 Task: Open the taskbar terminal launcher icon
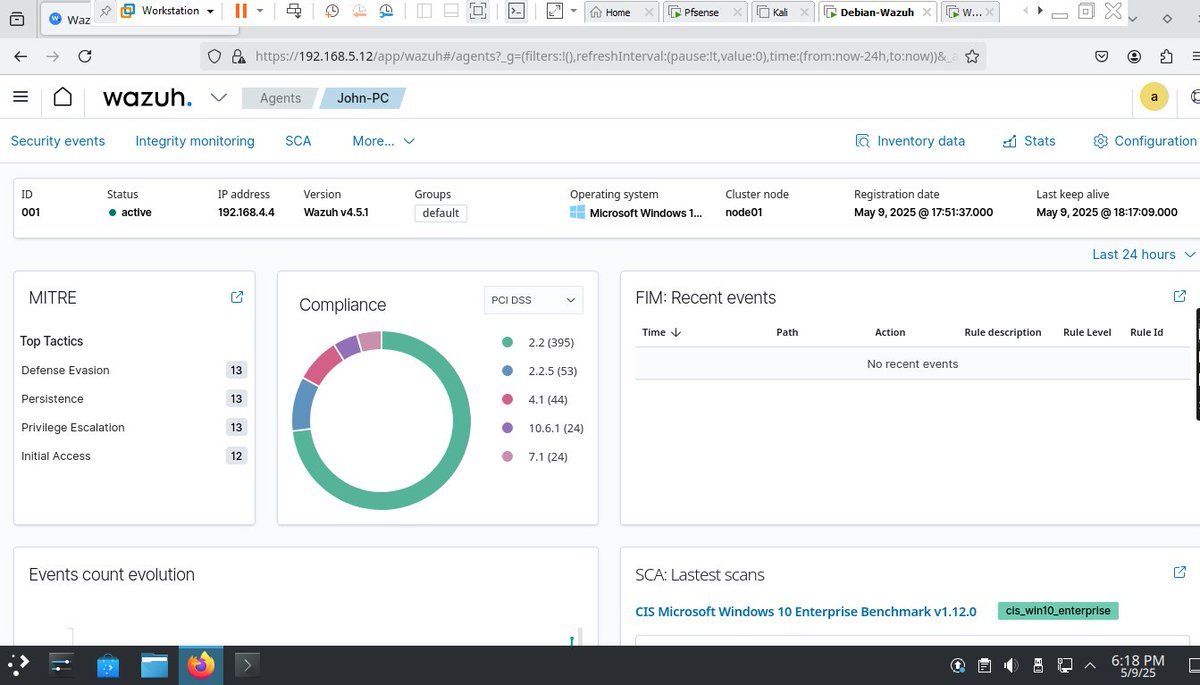[x=247, y=665]
